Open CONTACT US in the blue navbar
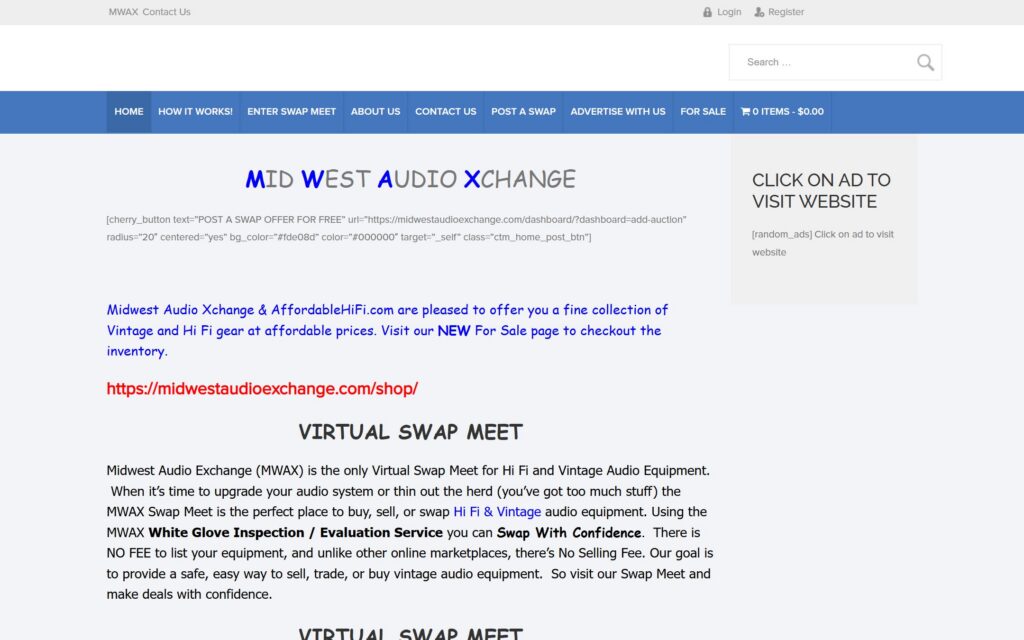The width and height of the screenshot is (1024, 640). [445, 112]
